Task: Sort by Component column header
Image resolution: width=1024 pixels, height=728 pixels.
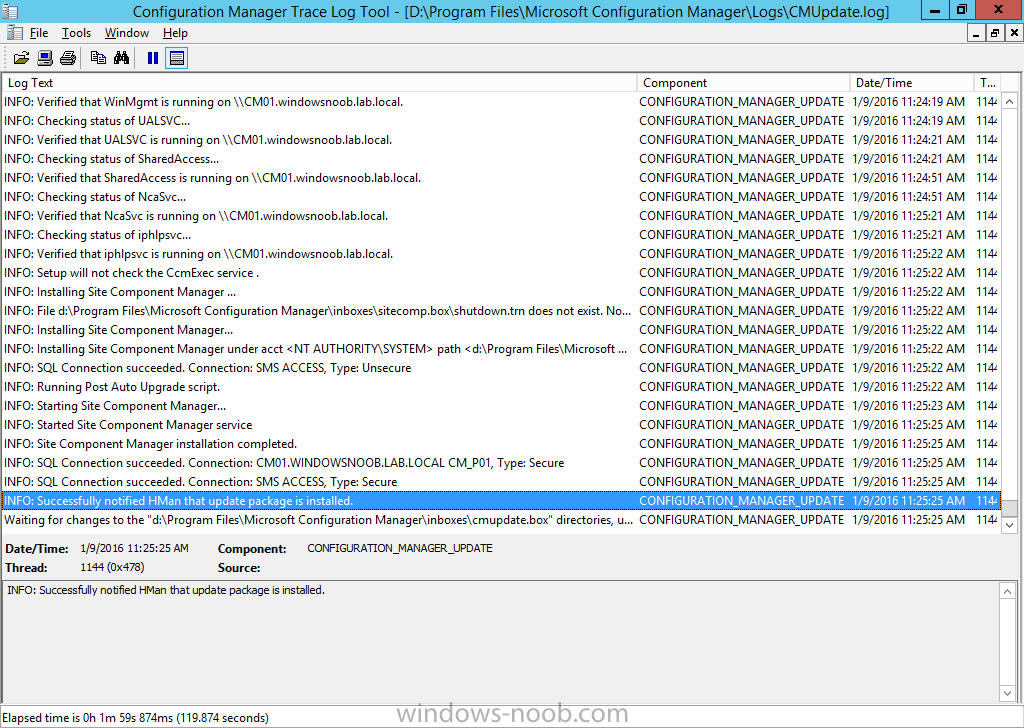Action: click(743, 83)
